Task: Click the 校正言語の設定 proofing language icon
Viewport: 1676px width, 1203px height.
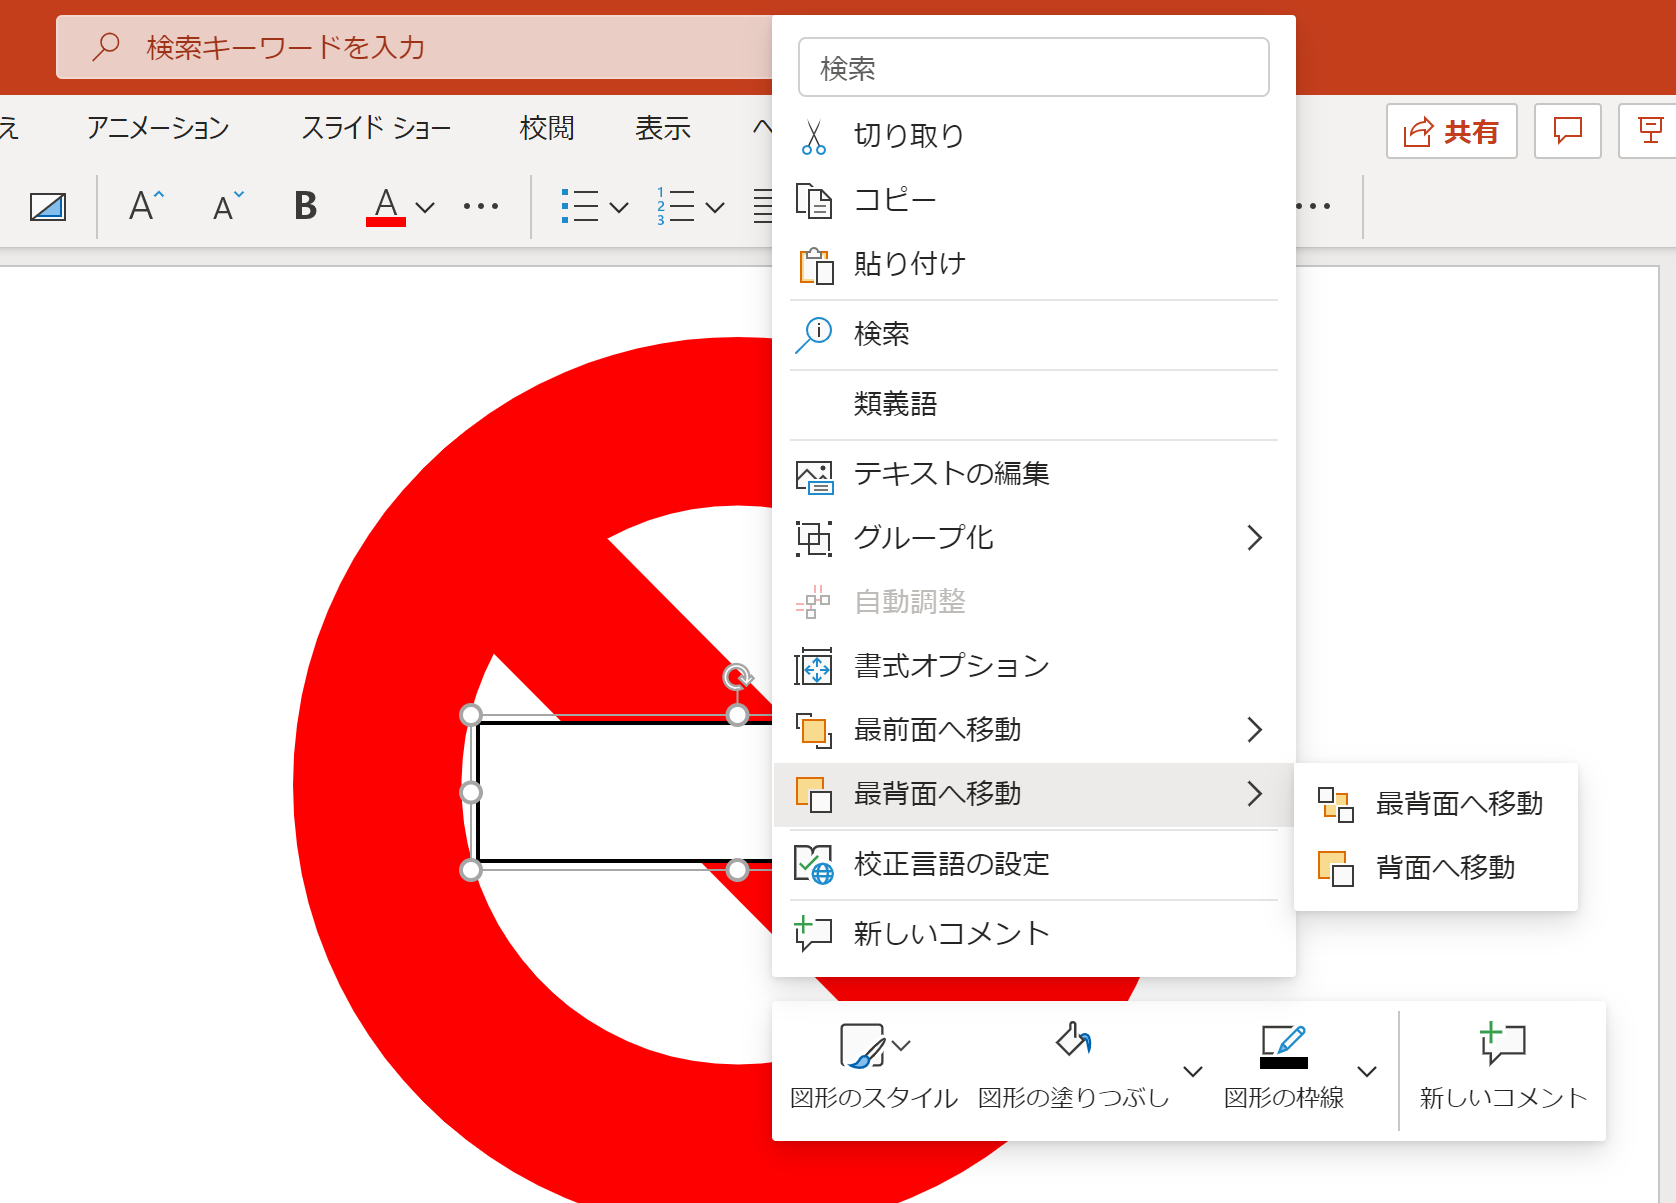Action: [814, 864]
